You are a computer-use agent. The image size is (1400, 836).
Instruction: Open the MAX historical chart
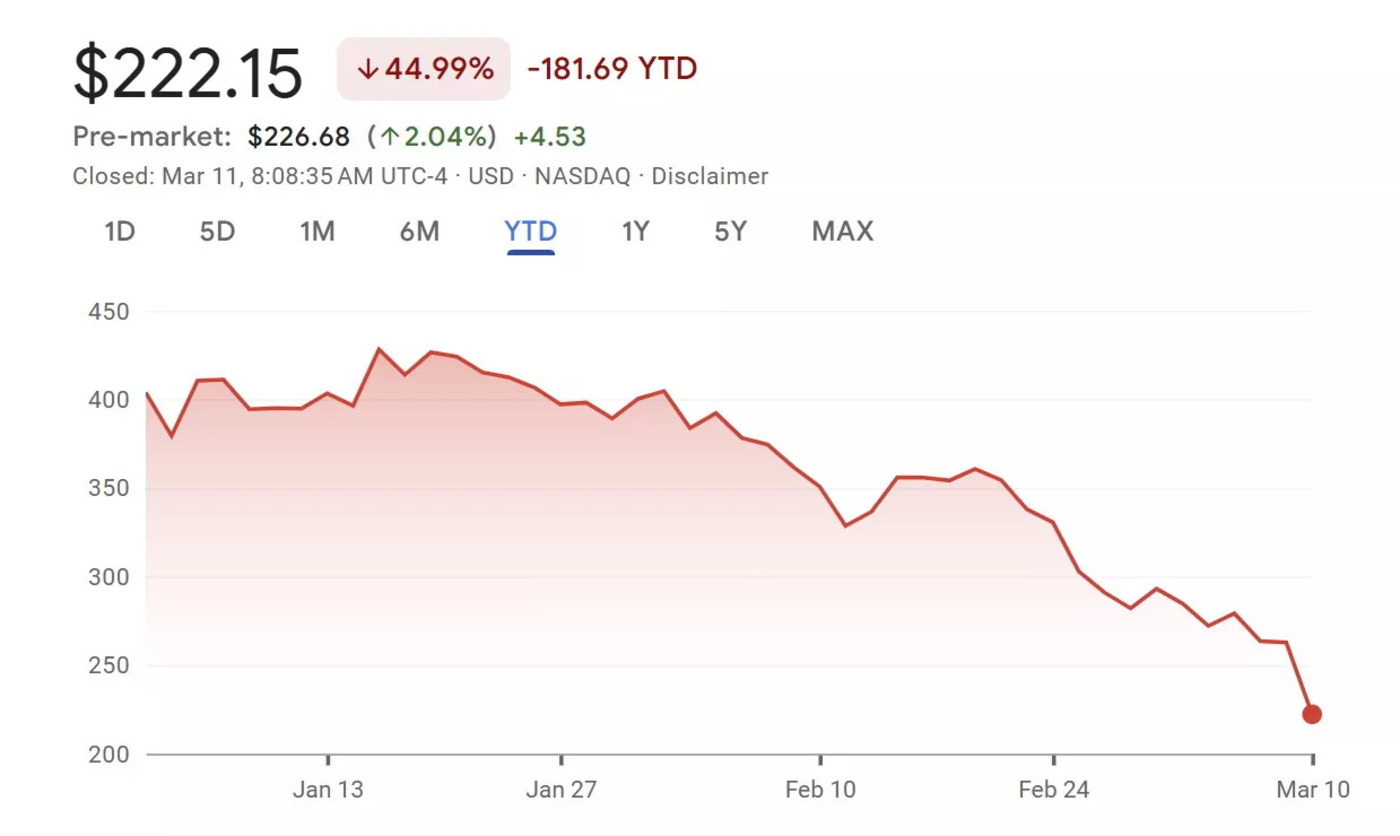[841, 231]
